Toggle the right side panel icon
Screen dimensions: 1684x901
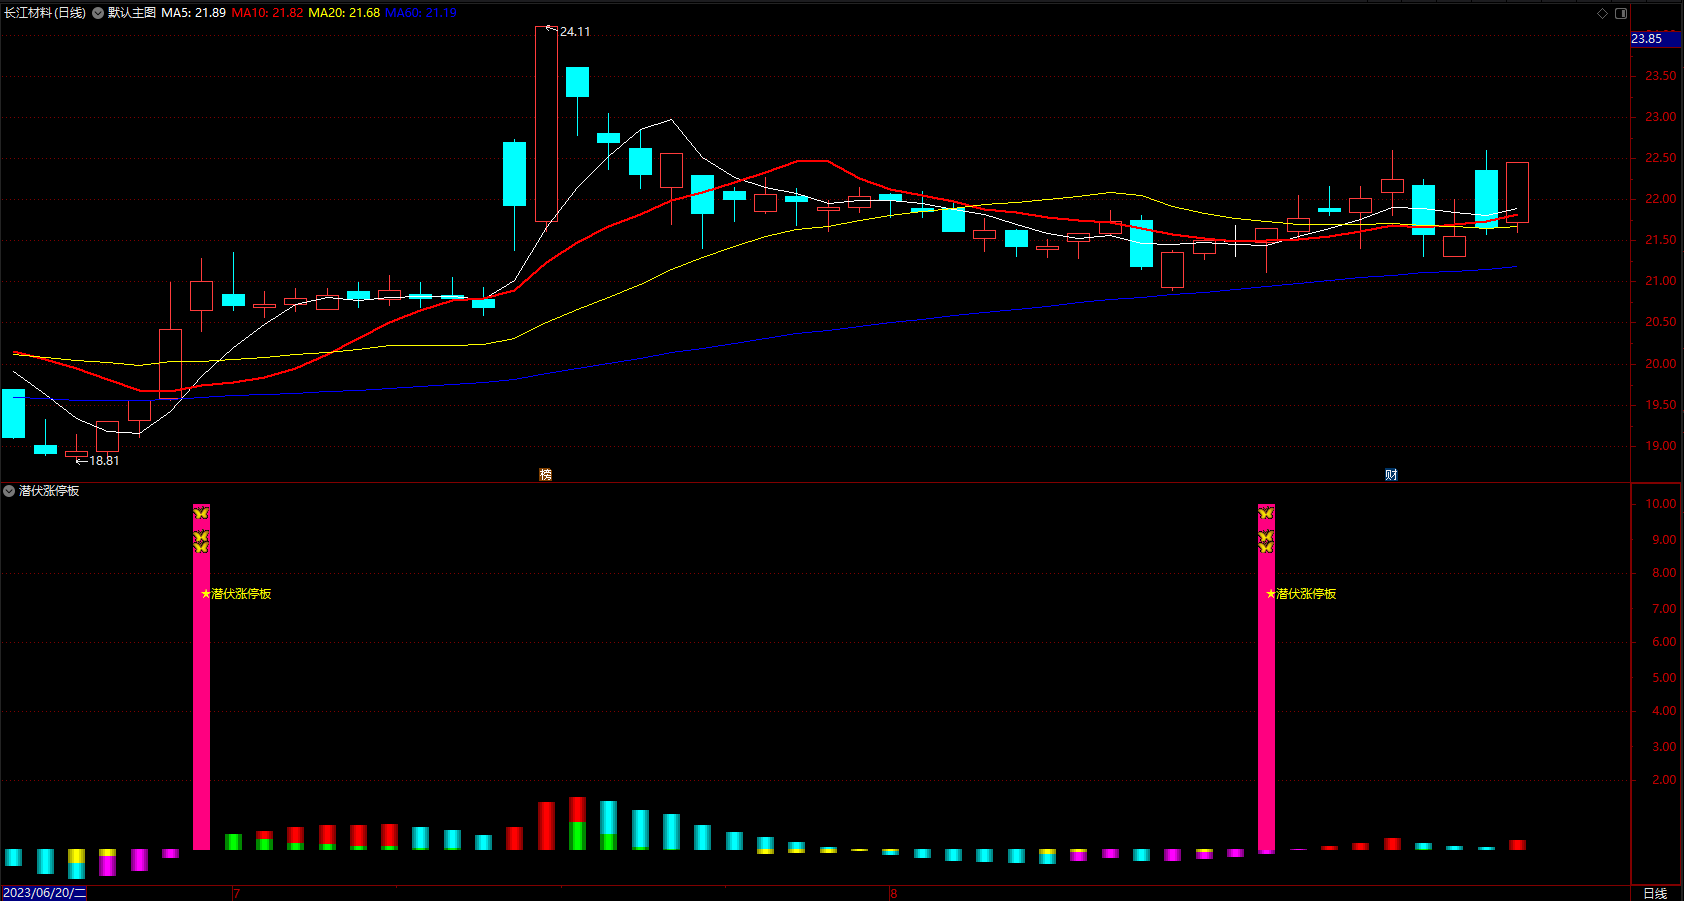point(1621,13)
